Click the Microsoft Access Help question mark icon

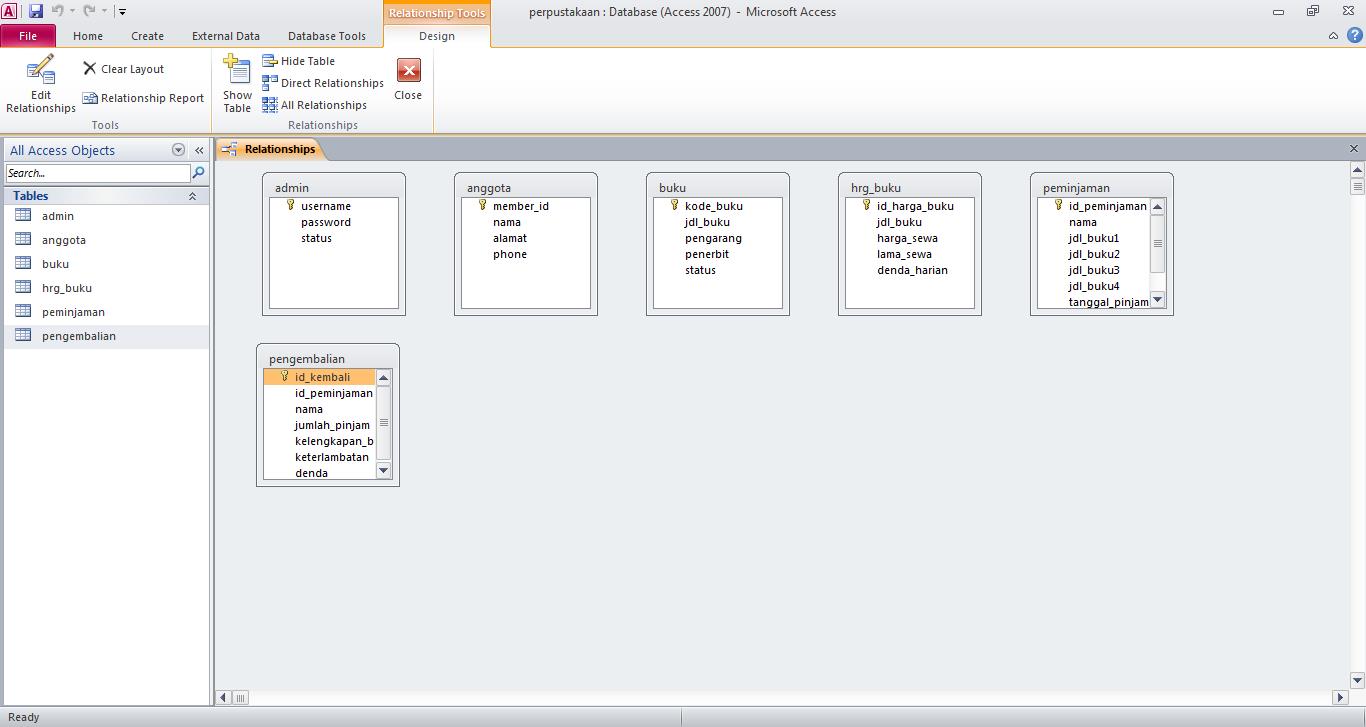[1354, 35]
